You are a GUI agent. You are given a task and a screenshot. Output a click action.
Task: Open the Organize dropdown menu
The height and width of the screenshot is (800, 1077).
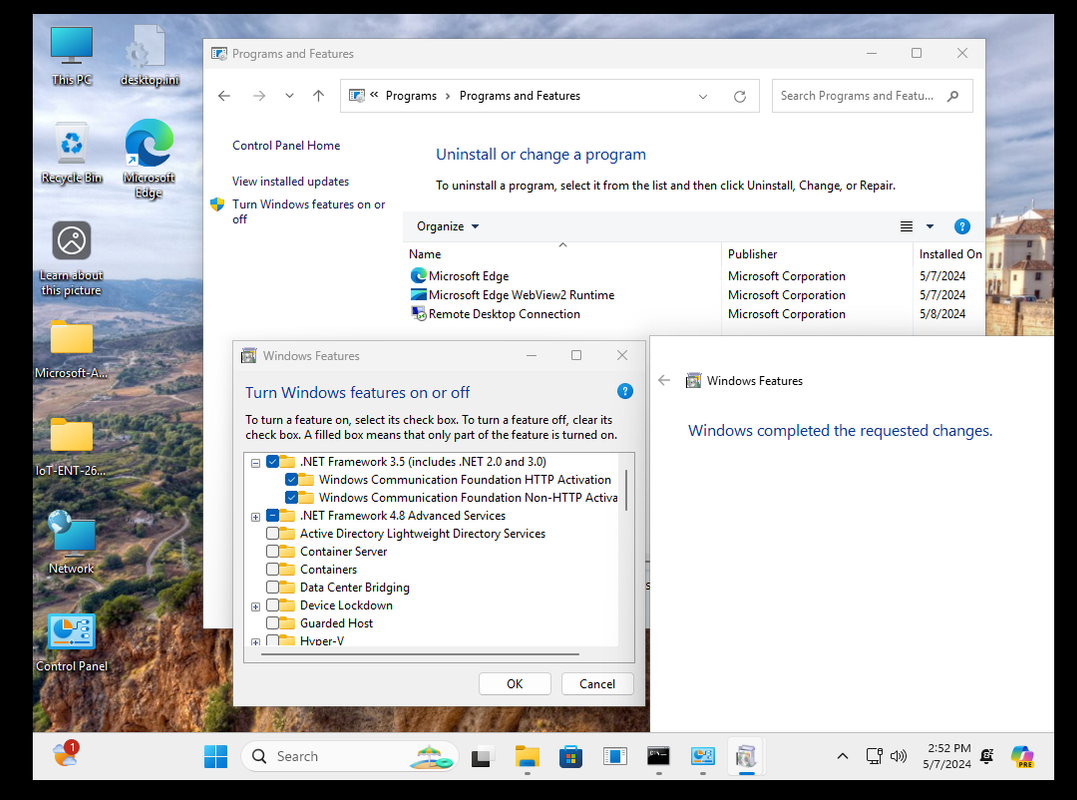[447, 227]
